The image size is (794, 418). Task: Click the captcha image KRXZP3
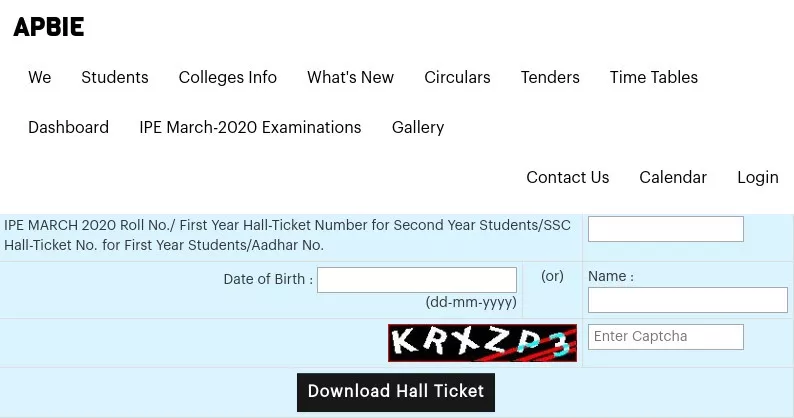tap(482, 343)
